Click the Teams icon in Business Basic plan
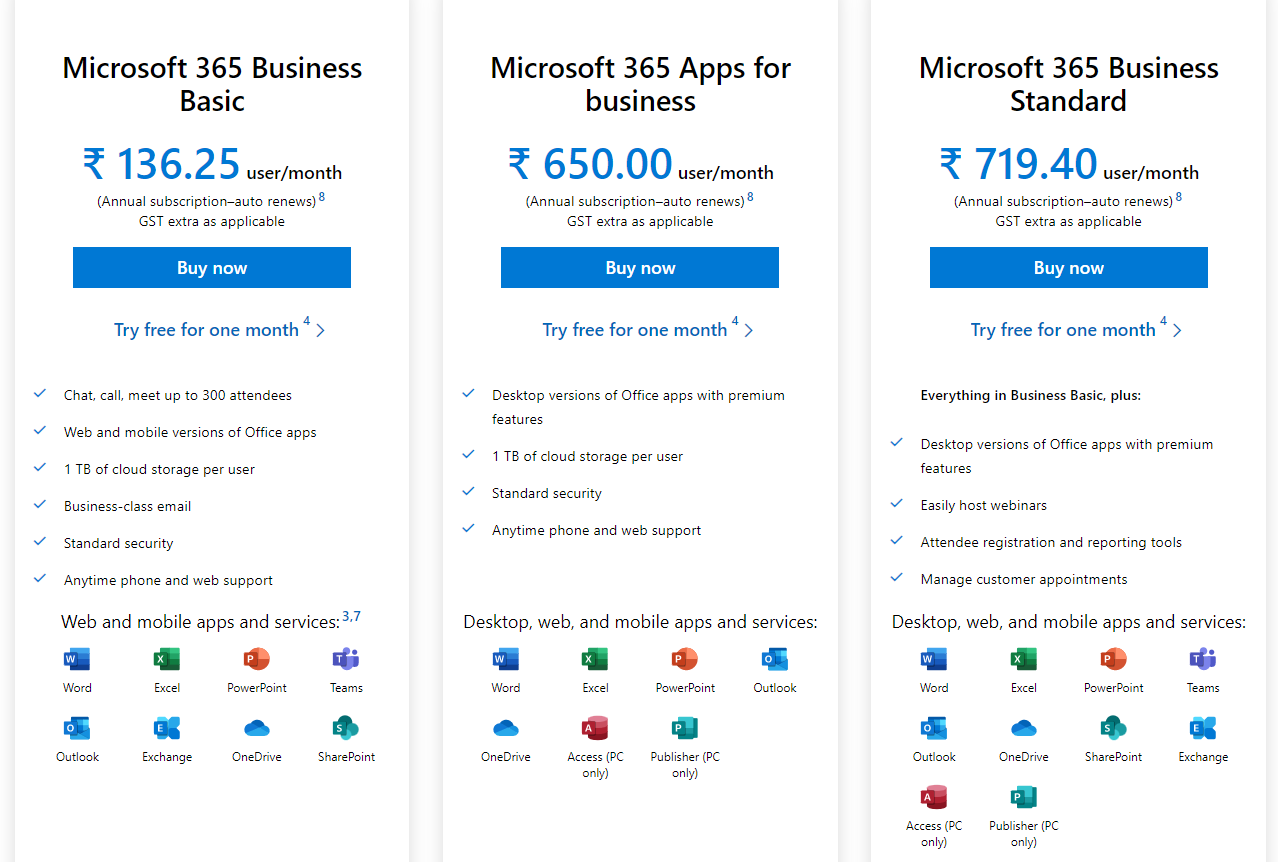 346,659
